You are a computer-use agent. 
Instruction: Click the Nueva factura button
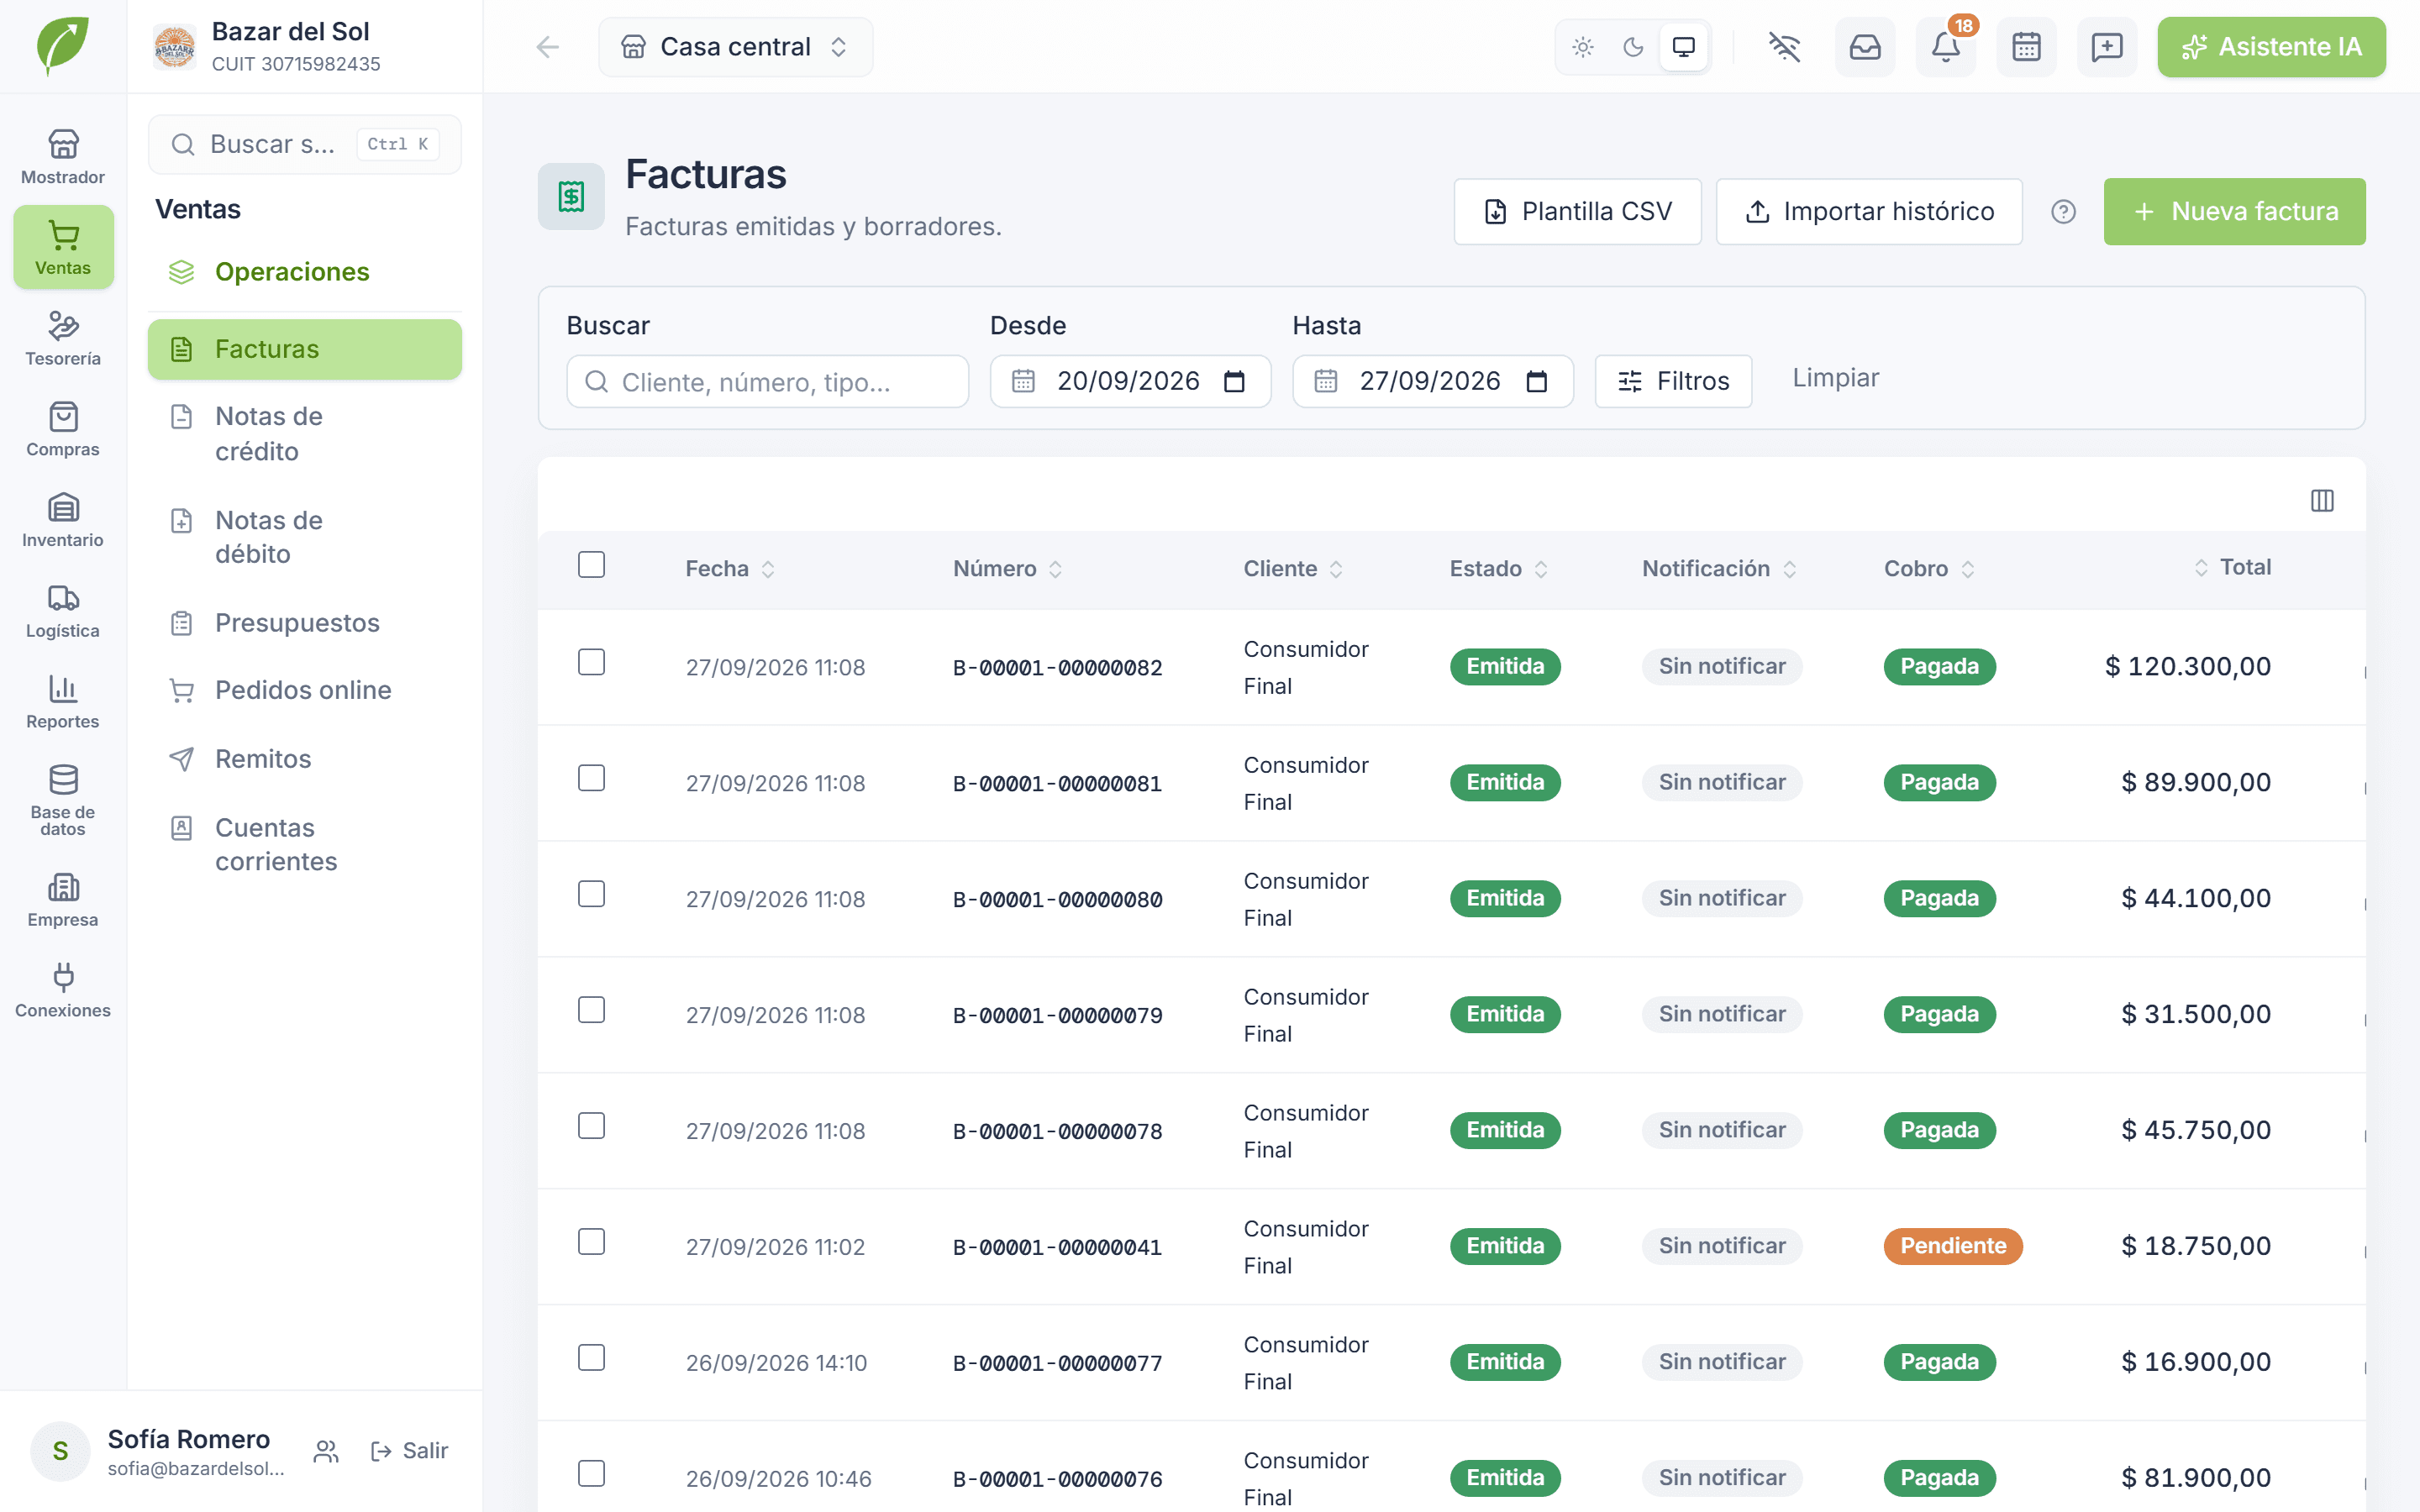pyautogui.click(x=2234, y=212)
